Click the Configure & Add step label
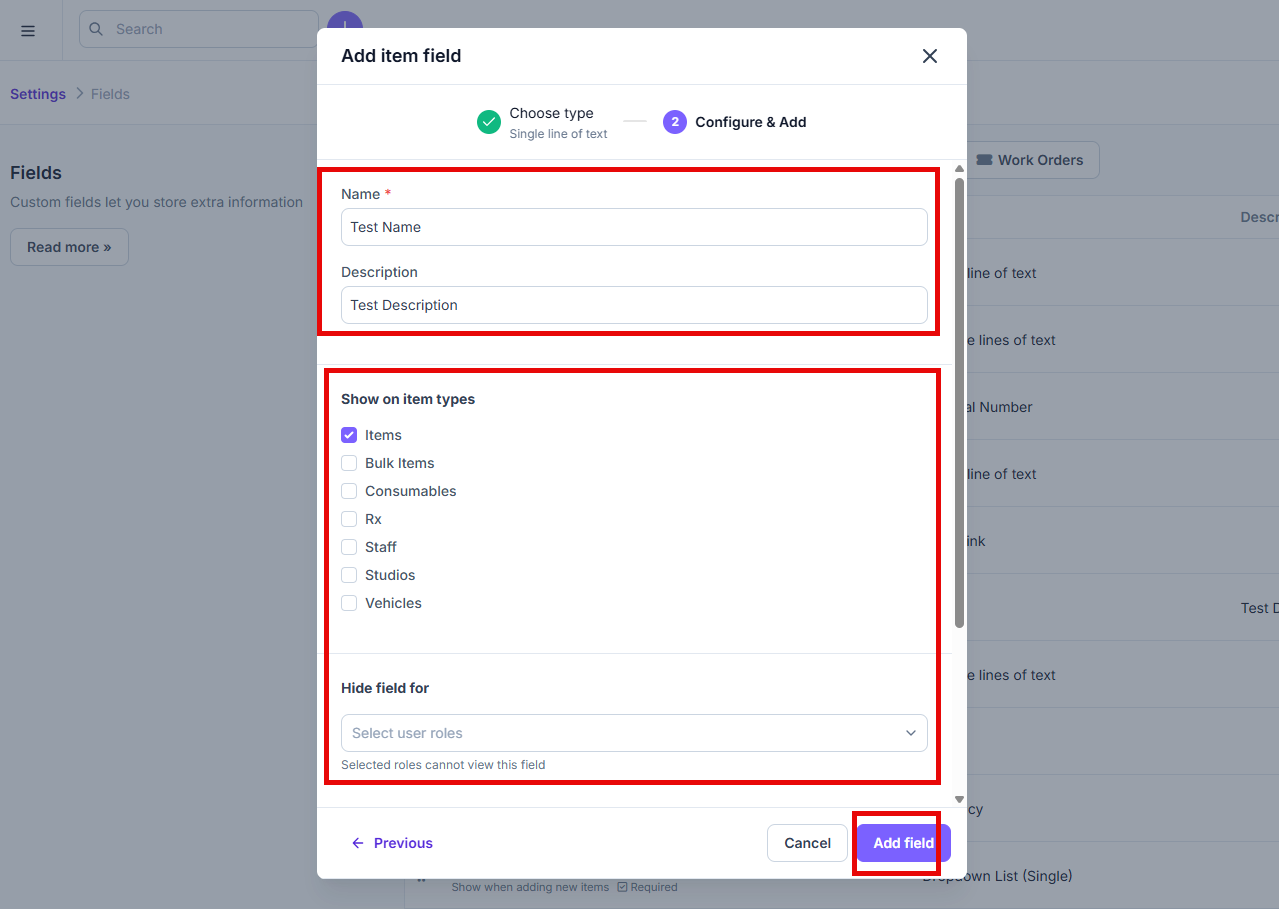Viewport: 1279px width, 909px height. click(751, 122)
